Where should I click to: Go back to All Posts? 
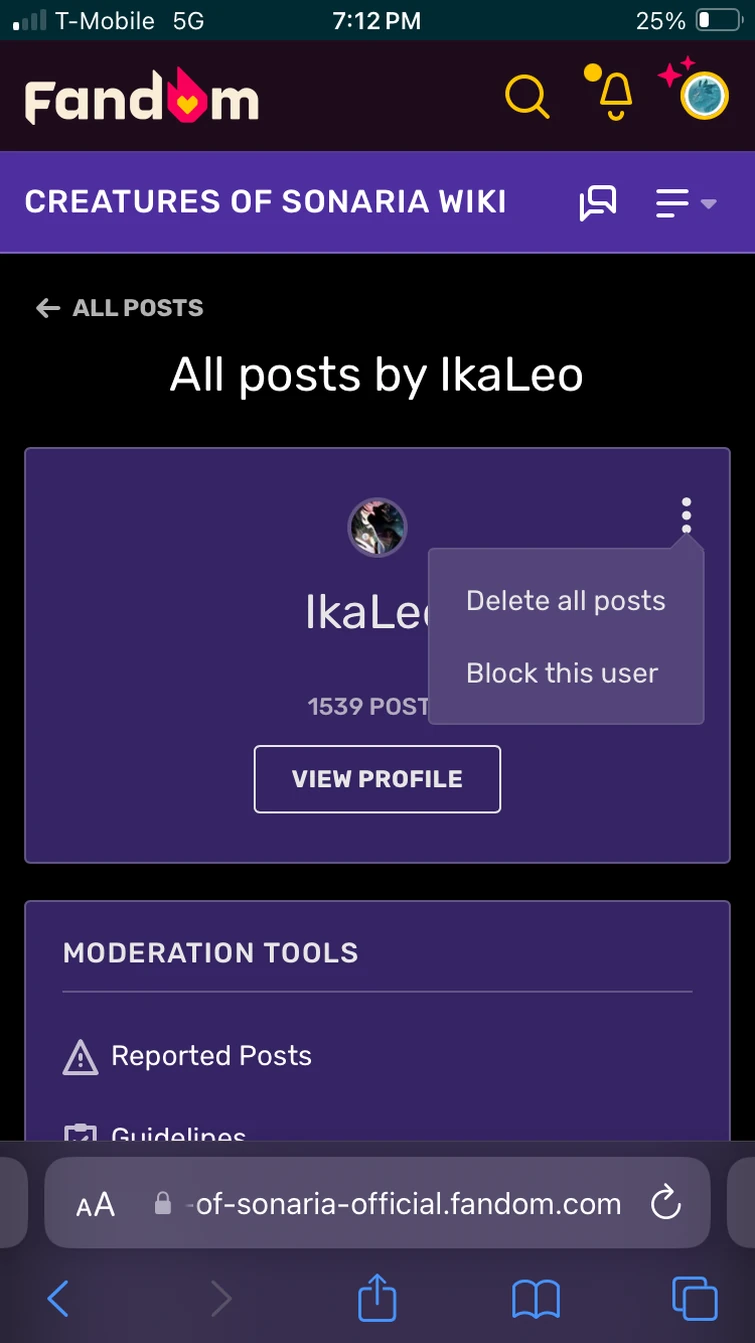[119, 308]
